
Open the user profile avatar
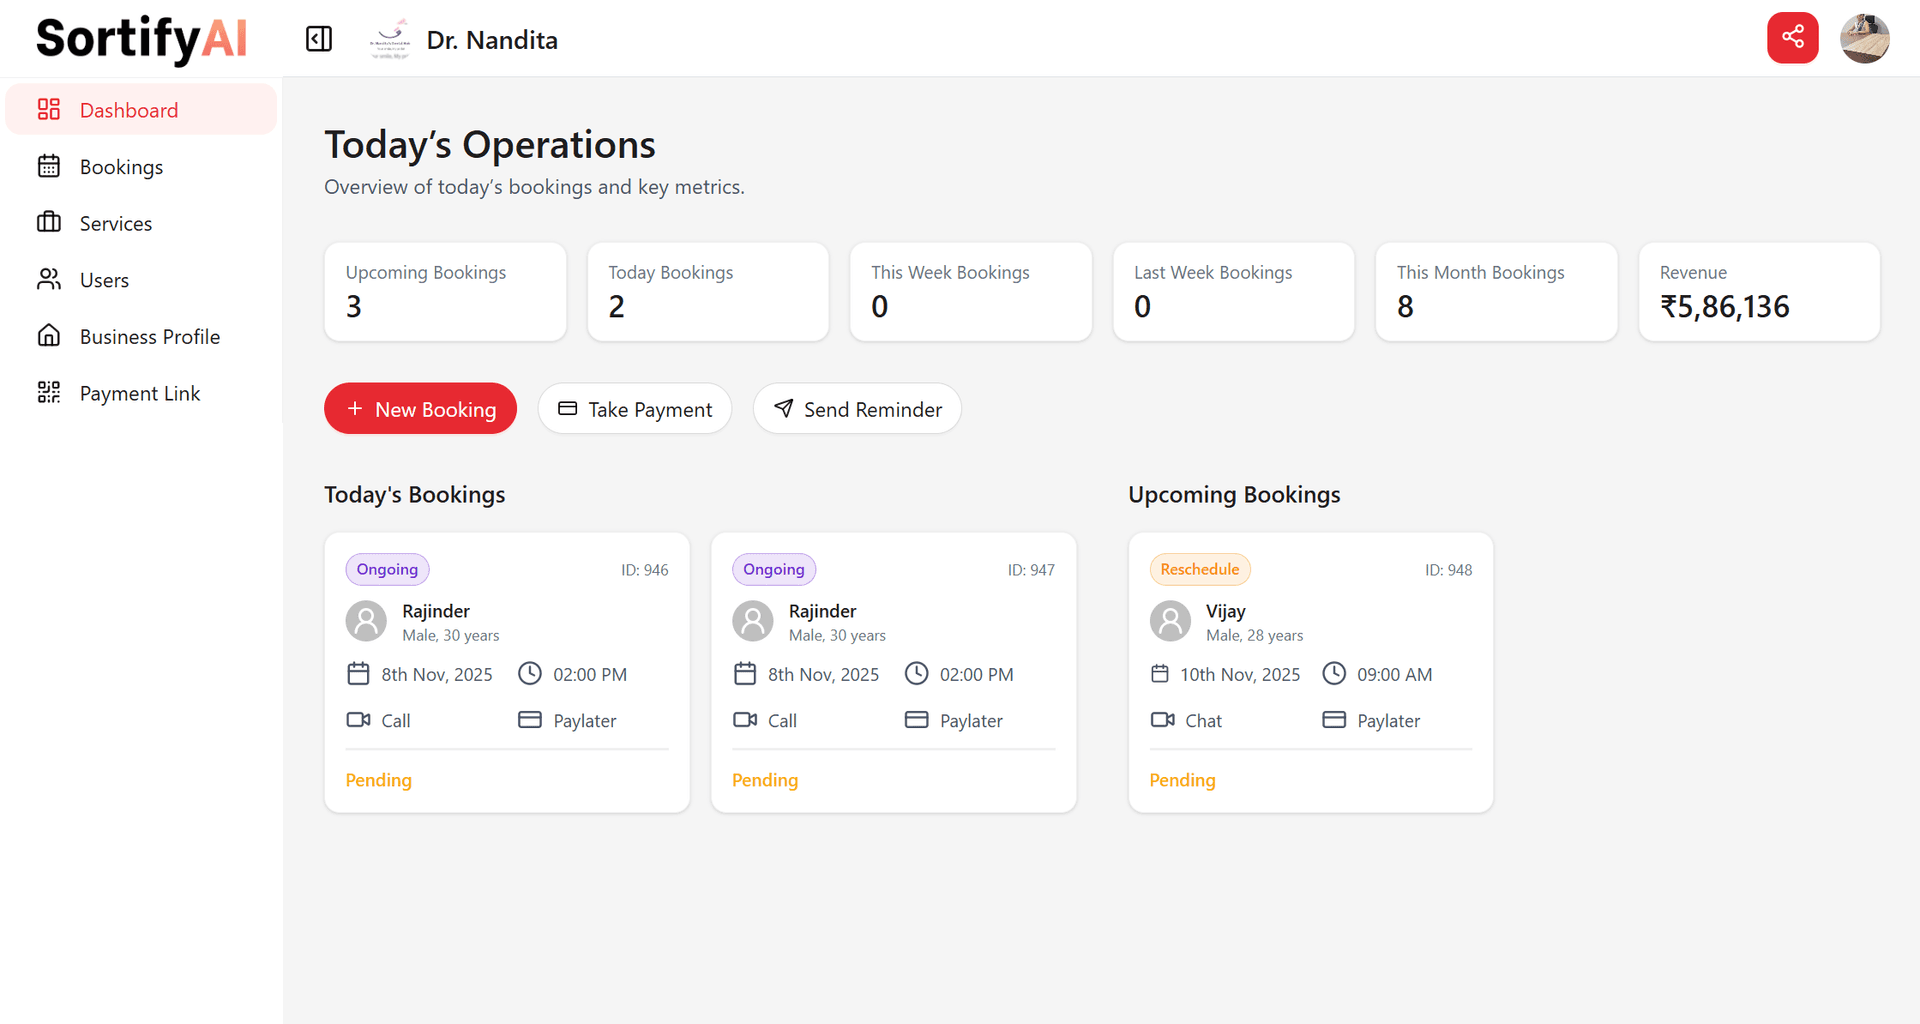coord(1864,39)
